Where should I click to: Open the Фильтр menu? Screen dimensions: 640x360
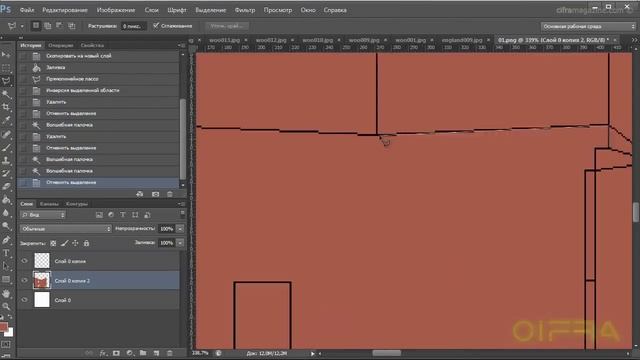[245, 10]
